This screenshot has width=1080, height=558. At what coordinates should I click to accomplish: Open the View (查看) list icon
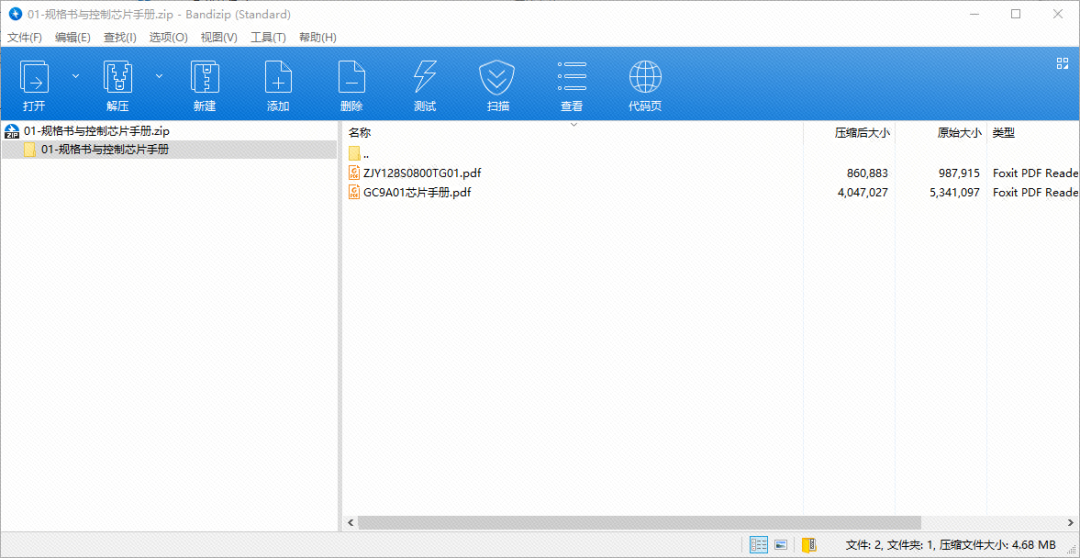click(x=571, y=78)
